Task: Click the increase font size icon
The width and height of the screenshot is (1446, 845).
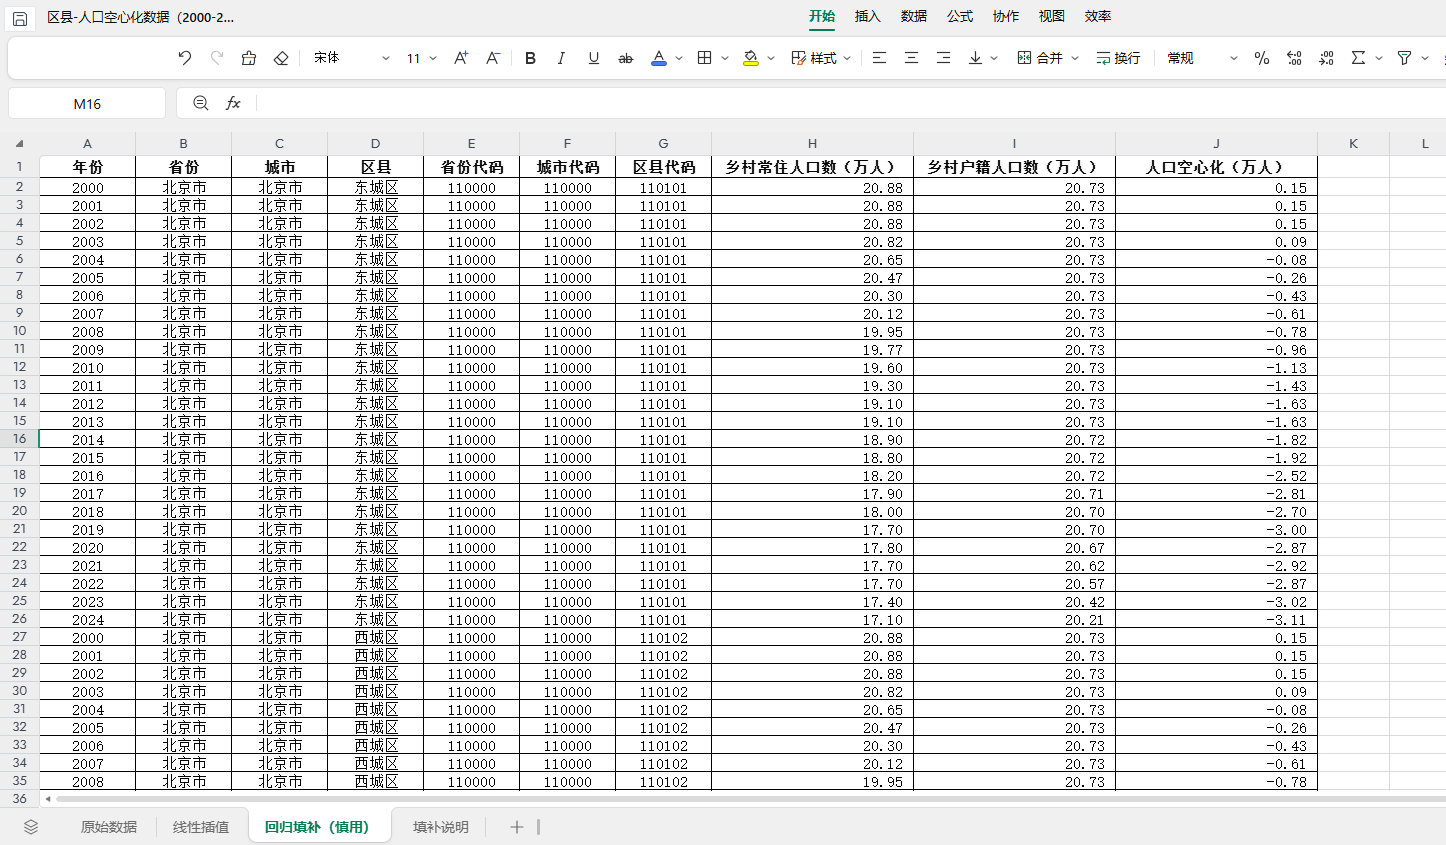Action: click(x=459, y=58)
